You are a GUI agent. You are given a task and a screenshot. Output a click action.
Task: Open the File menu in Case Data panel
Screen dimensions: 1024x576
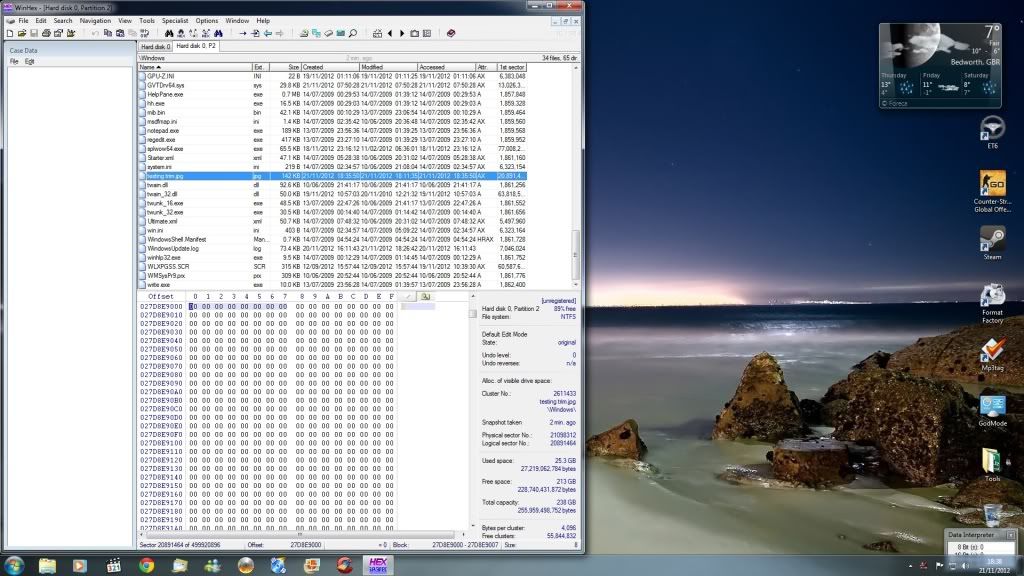tap(14, 61)
